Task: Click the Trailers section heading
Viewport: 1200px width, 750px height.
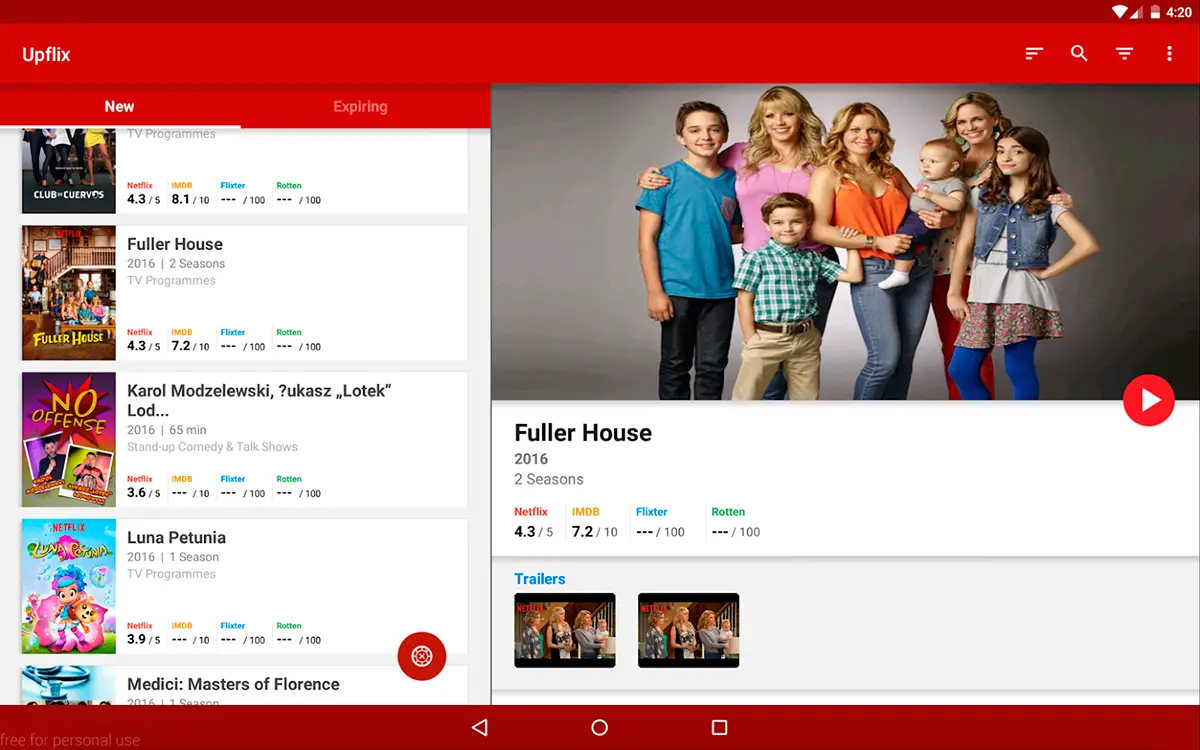Action: (540, 579)
